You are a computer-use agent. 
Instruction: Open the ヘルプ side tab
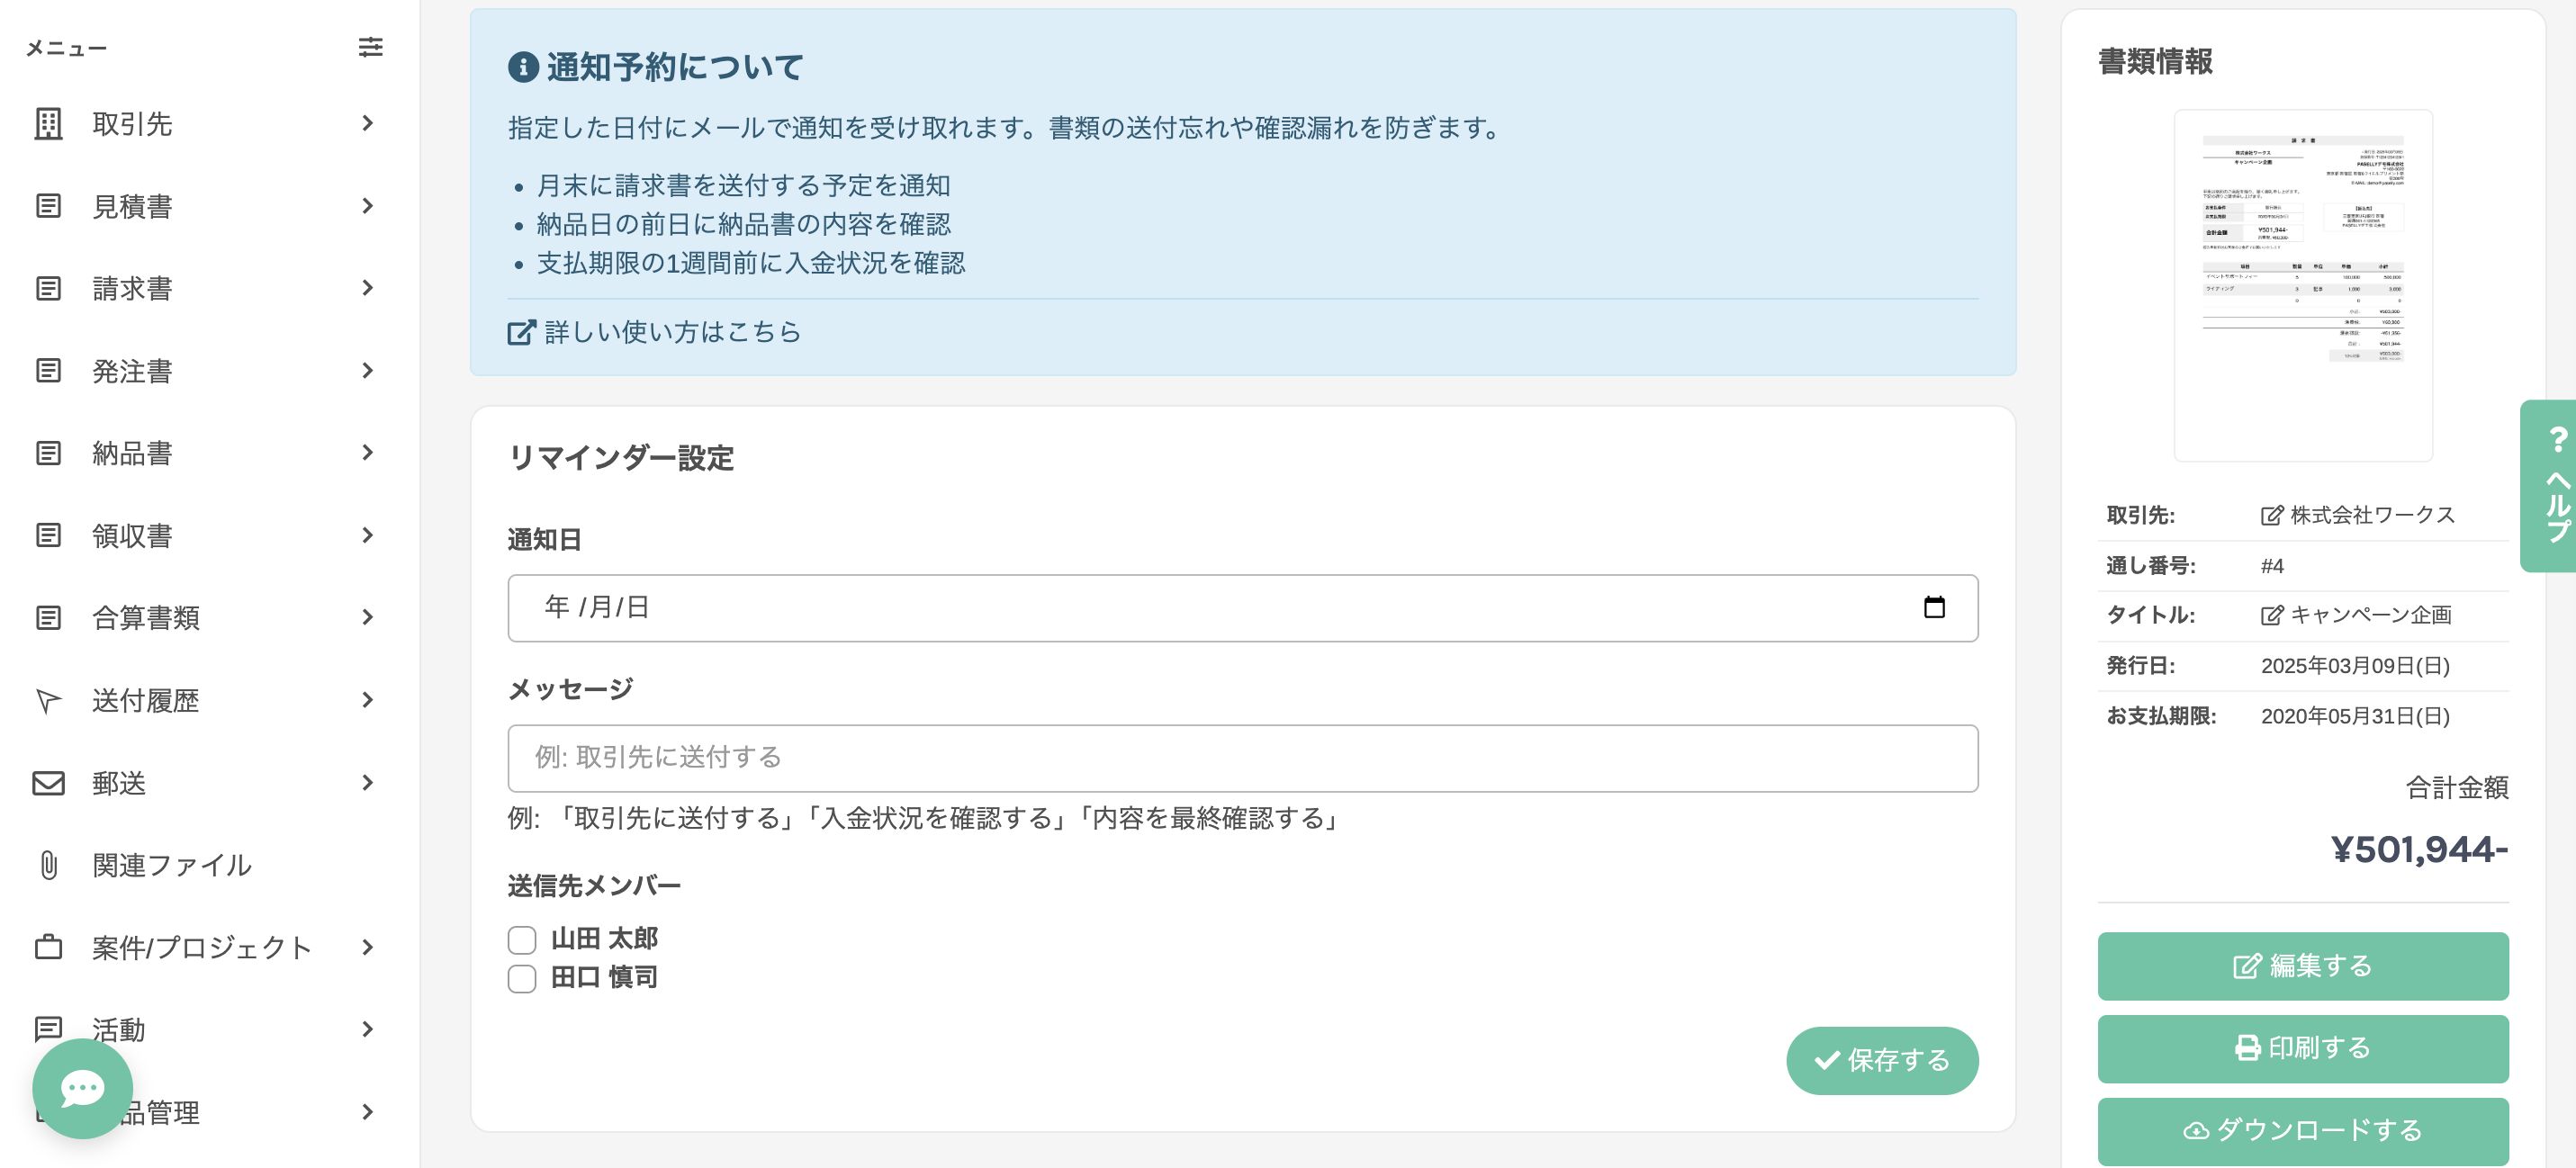[x=2549, y=486]
